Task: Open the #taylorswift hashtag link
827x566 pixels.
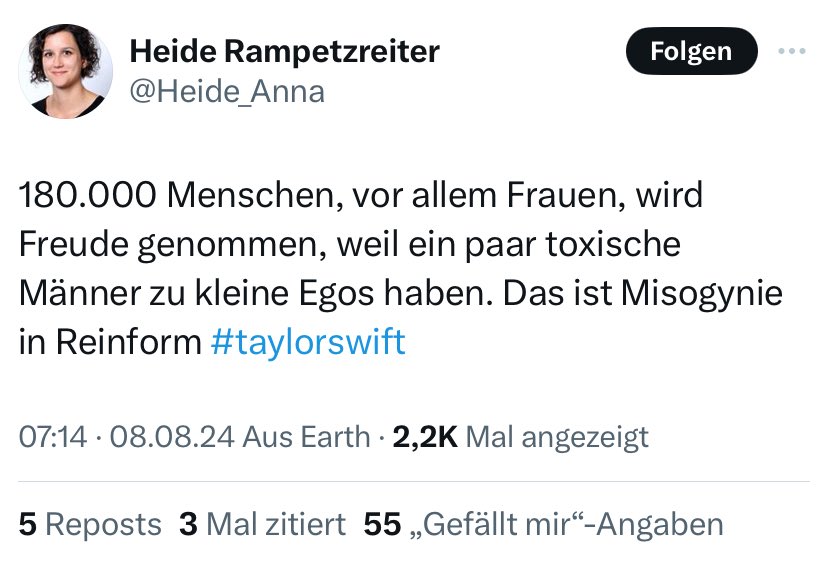Action: pos(308,342)
